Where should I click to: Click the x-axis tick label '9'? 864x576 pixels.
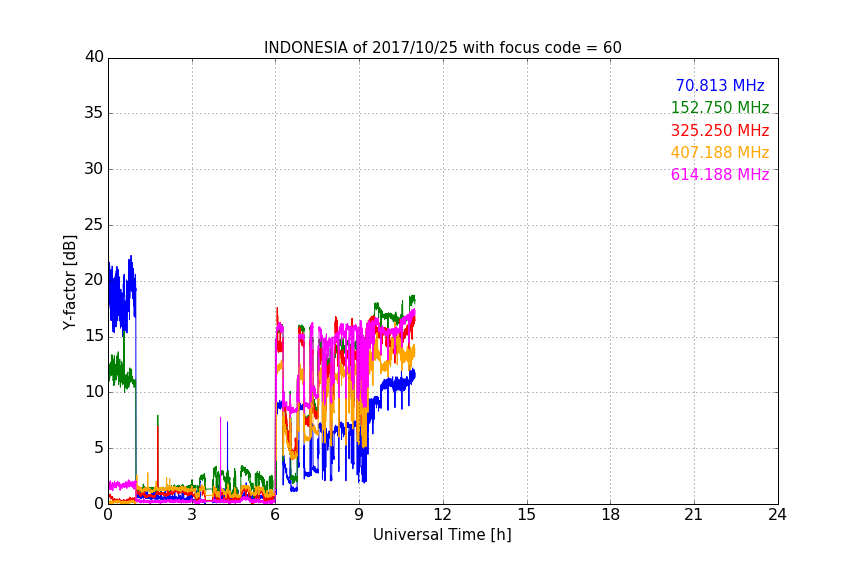pyautogui.click(x=359, y=515)
